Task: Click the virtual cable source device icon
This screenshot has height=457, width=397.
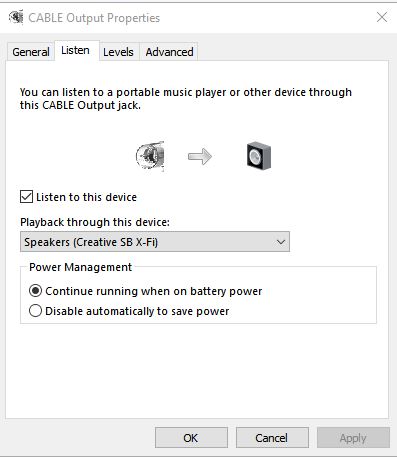Action: pos(150,156)
